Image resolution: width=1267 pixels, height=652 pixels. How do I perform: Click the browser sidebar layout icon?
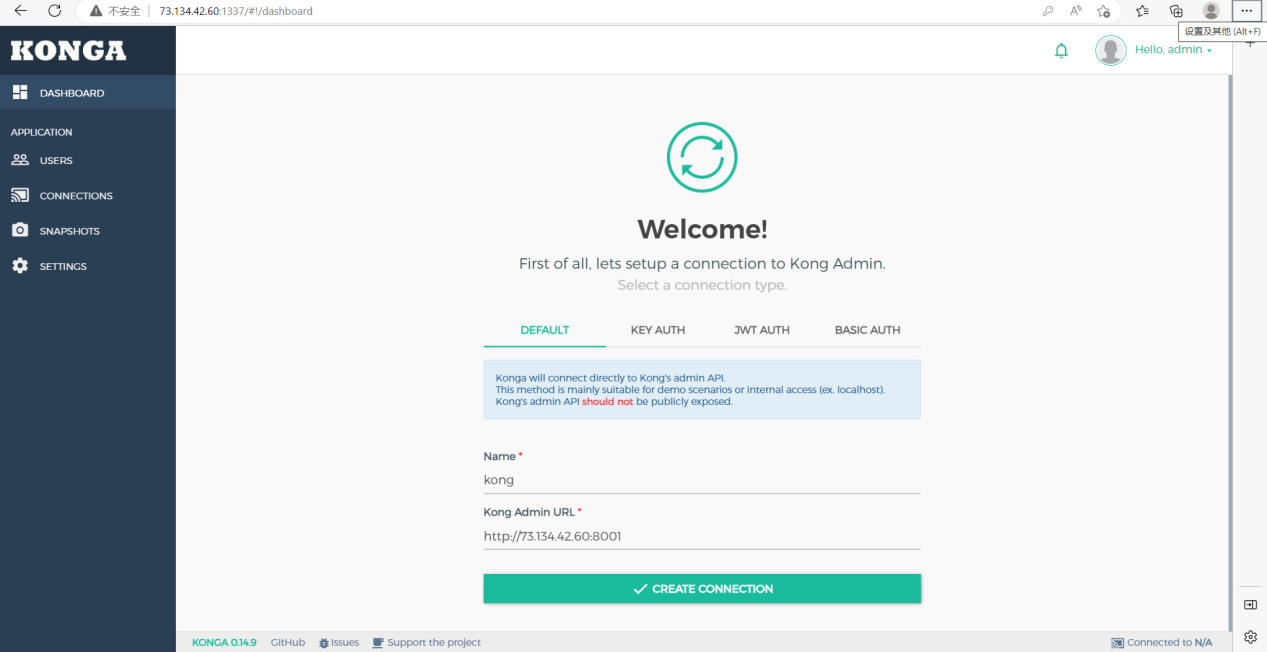tap(1250, 605)
